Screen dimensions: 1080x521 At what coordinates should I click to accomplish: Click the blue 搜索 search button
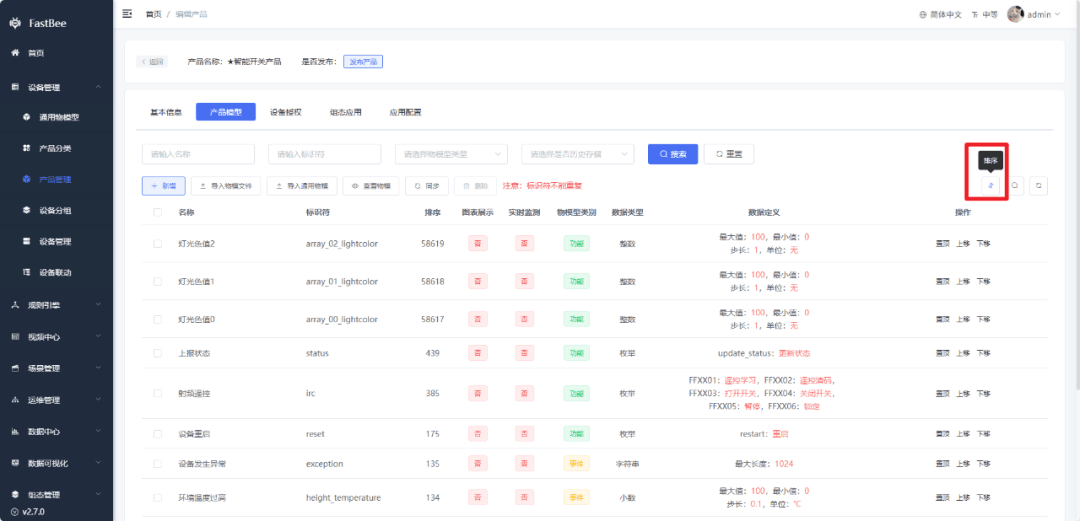click(673, 154)
